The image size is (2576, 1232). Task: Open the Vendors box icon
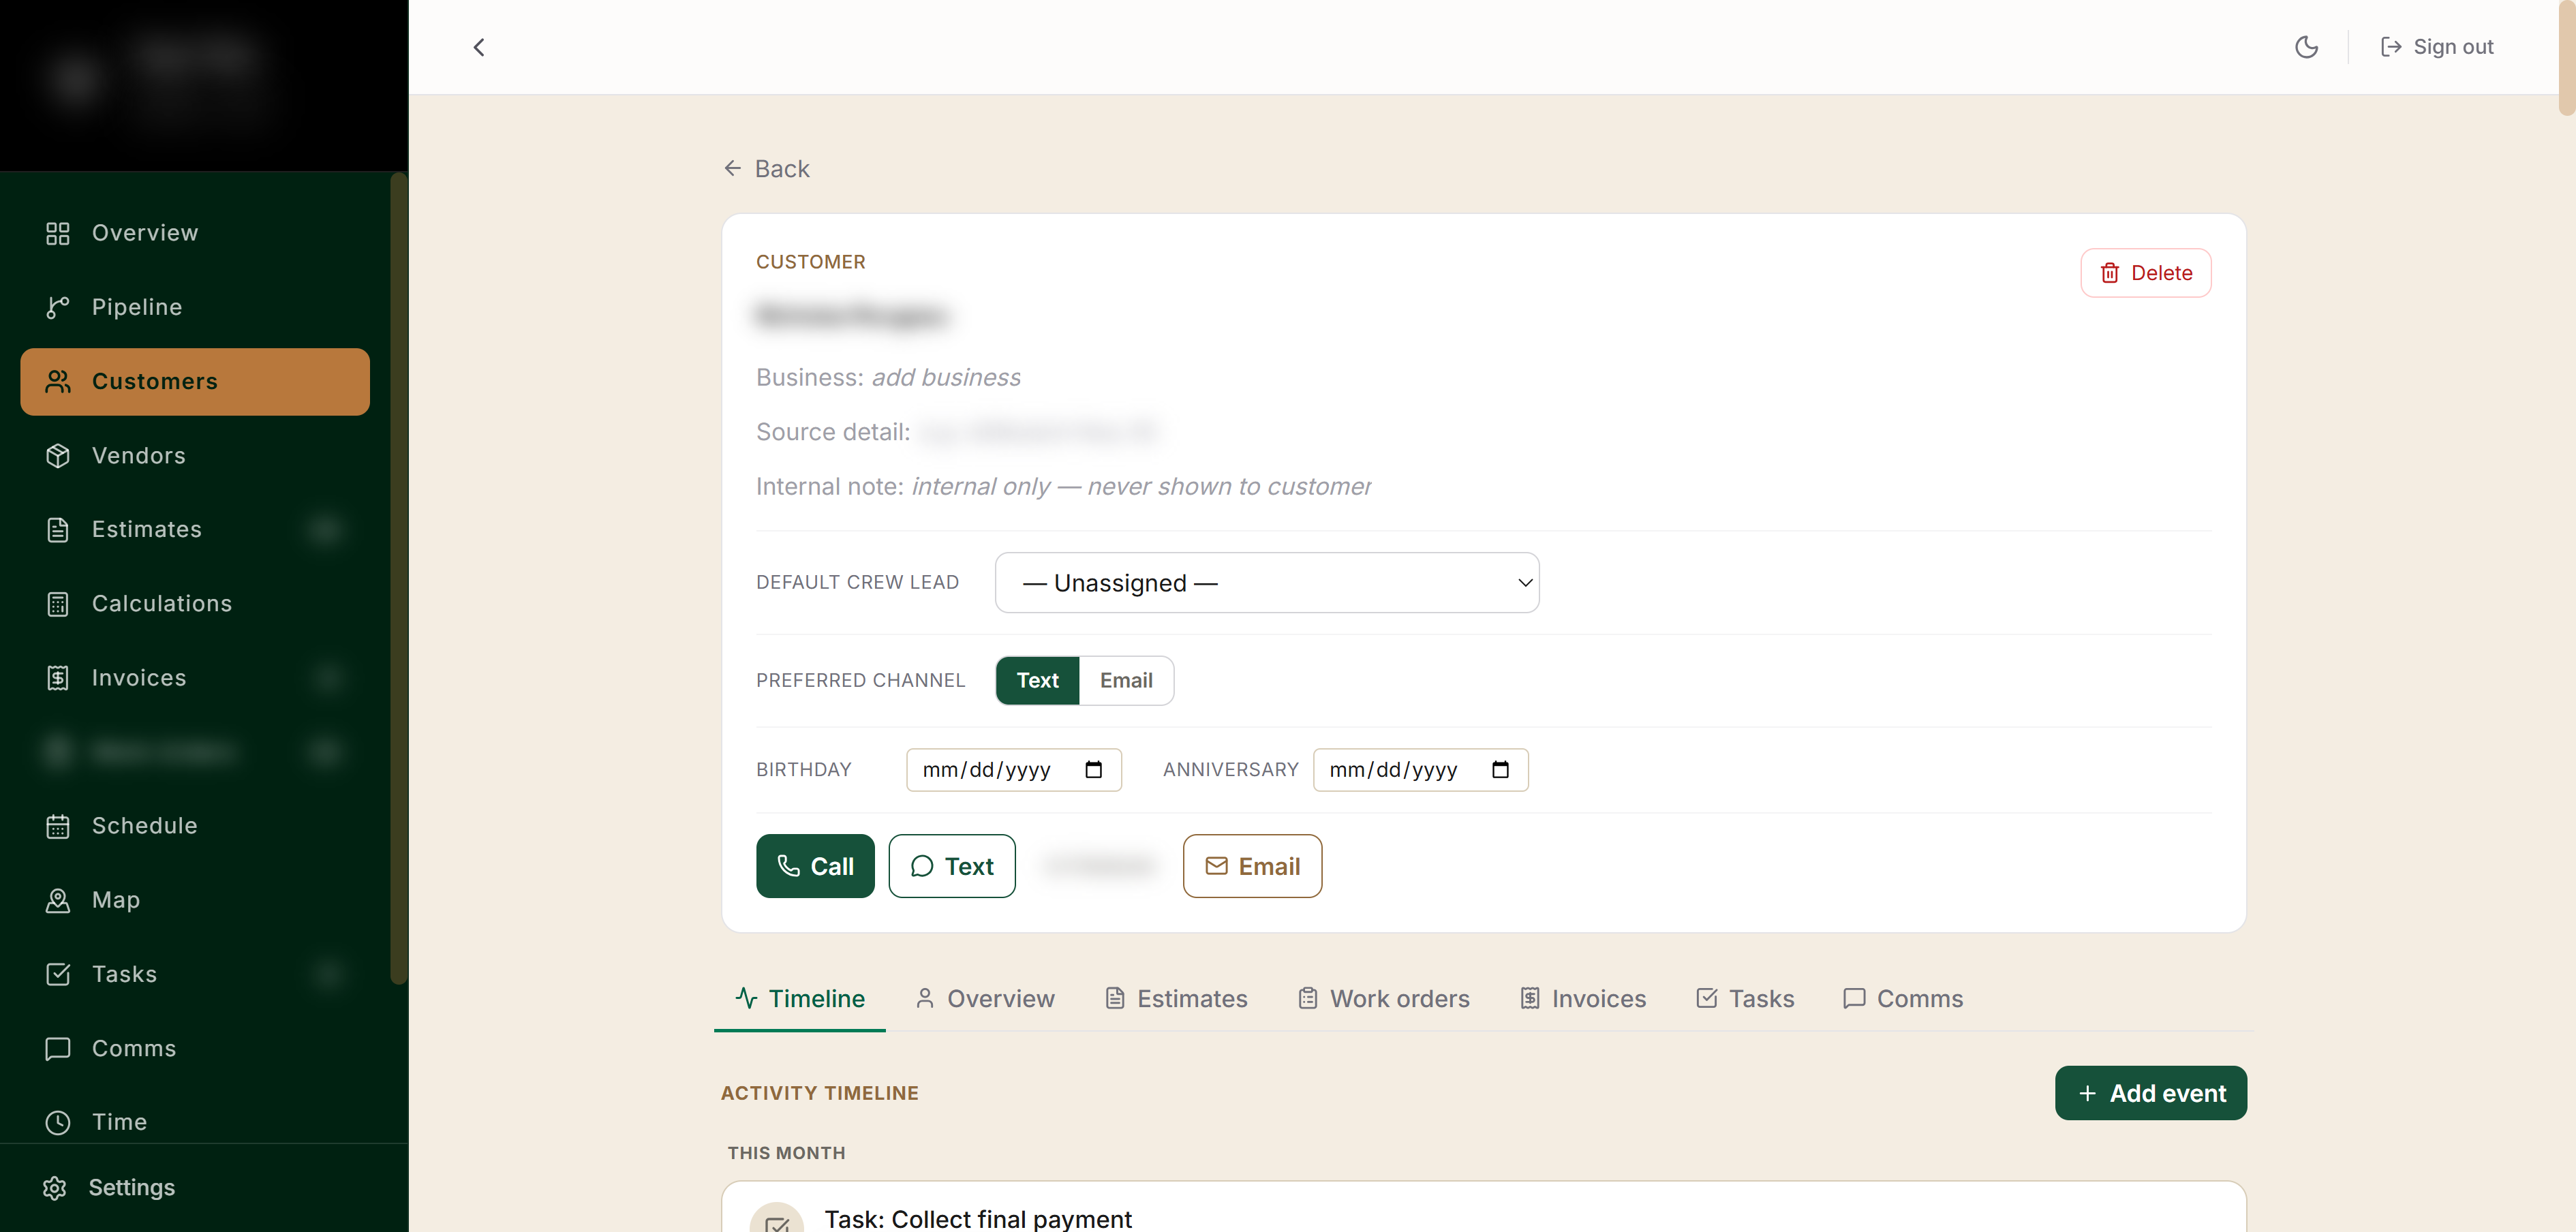(x=58, y=456)
